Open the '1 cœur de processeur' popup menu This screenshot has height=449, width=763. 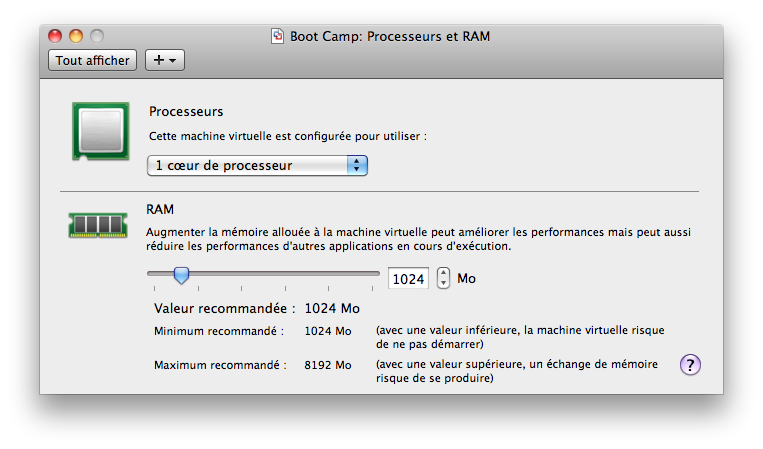[x=257, y=165]
